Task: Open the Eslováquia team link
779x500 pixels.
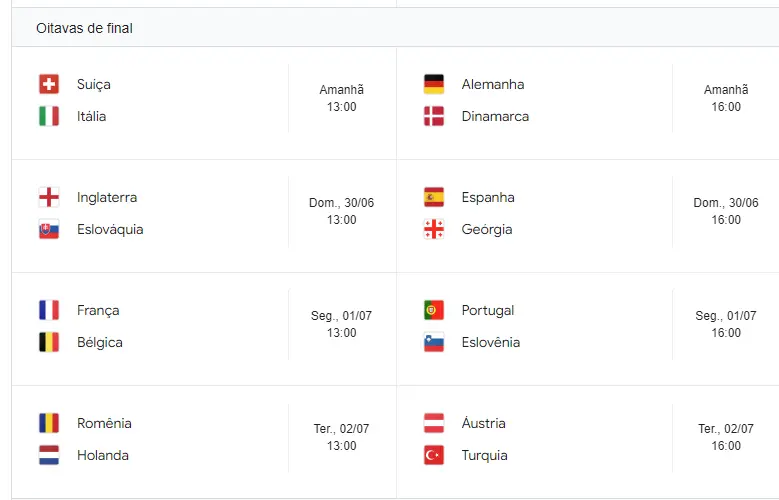Action: (x=110, y=229)
